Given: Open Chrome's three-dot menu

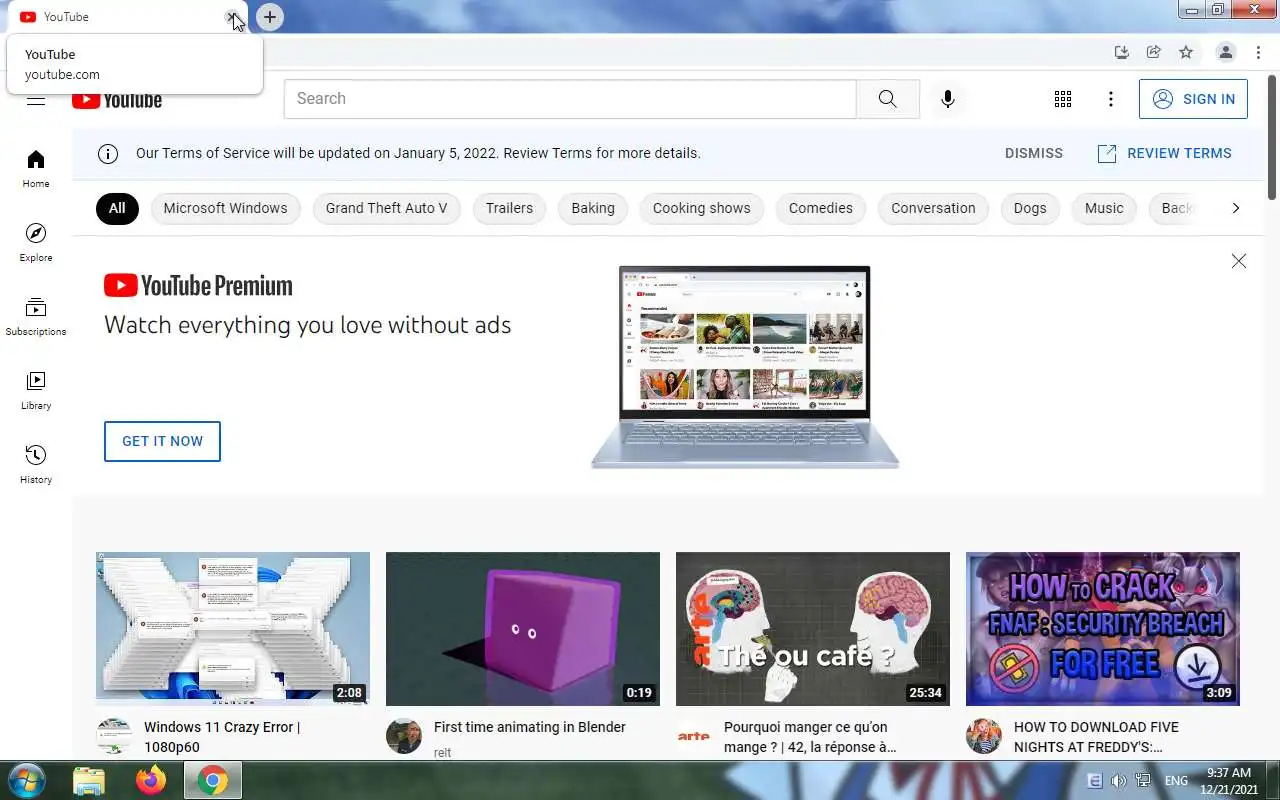Looking at the screenshot, I should click(x=1258, y=52).
